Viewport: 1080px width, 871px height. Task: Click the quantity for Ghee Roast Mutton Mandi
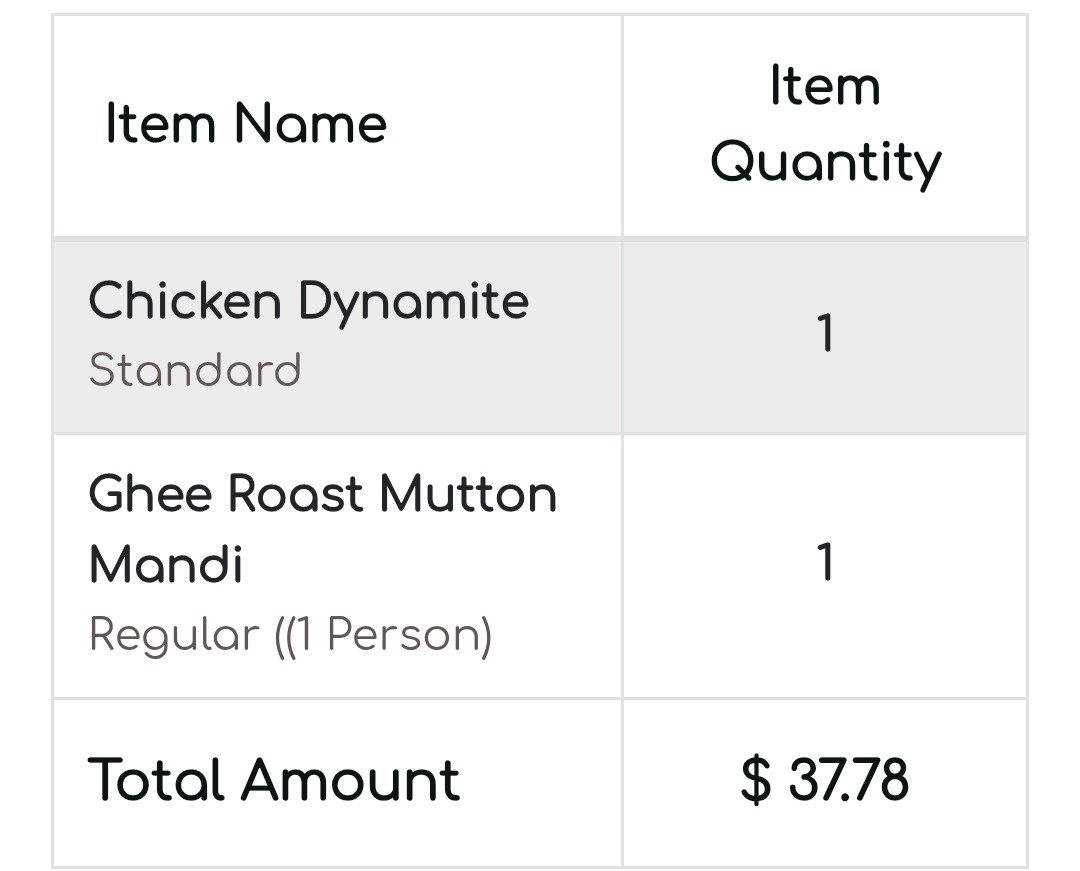tap(825, 563)
